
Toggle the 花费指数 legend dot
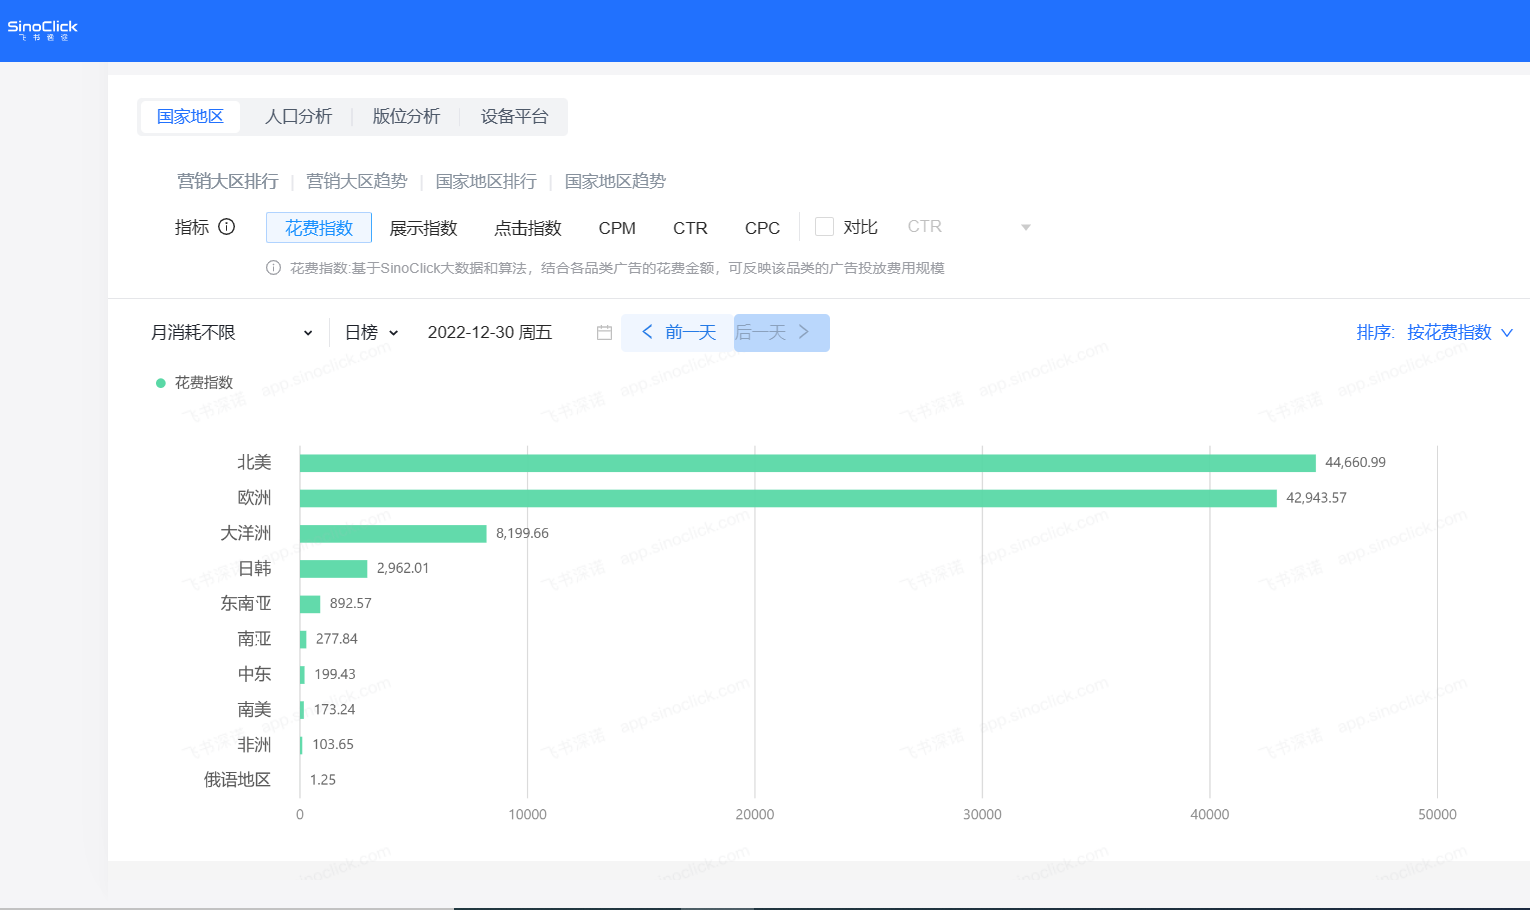coord(160,383)
